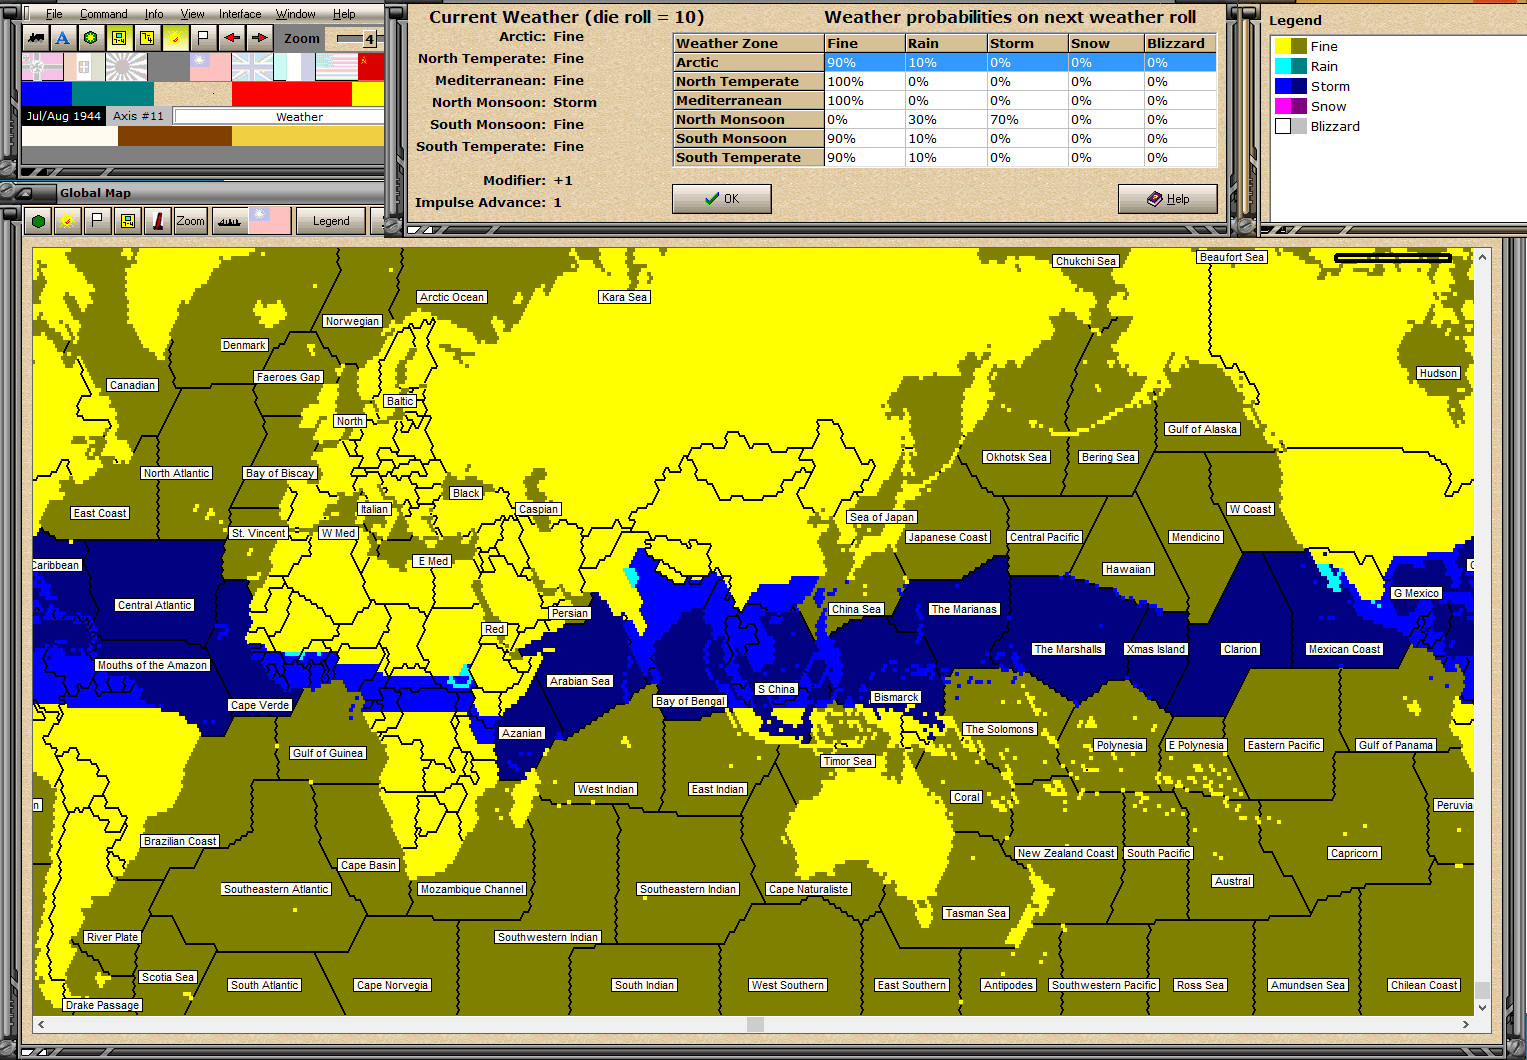Click the yellow unit counter icon on the Global Map toolbar

(128, 221)
